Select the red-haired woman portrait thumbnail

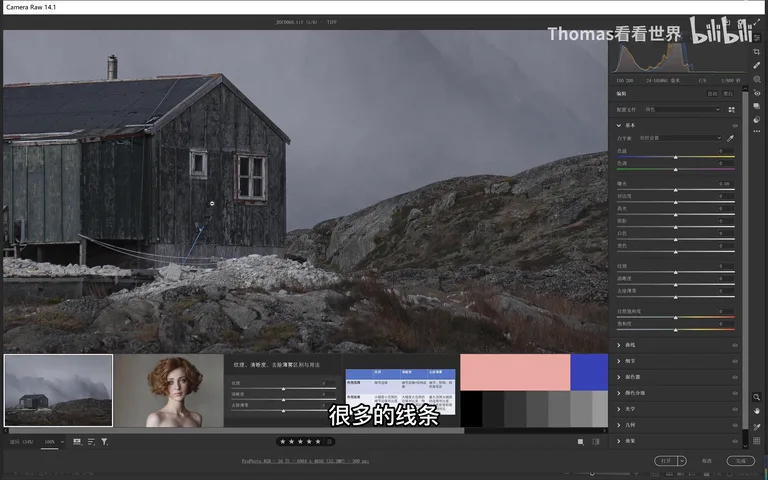[168, 390]
